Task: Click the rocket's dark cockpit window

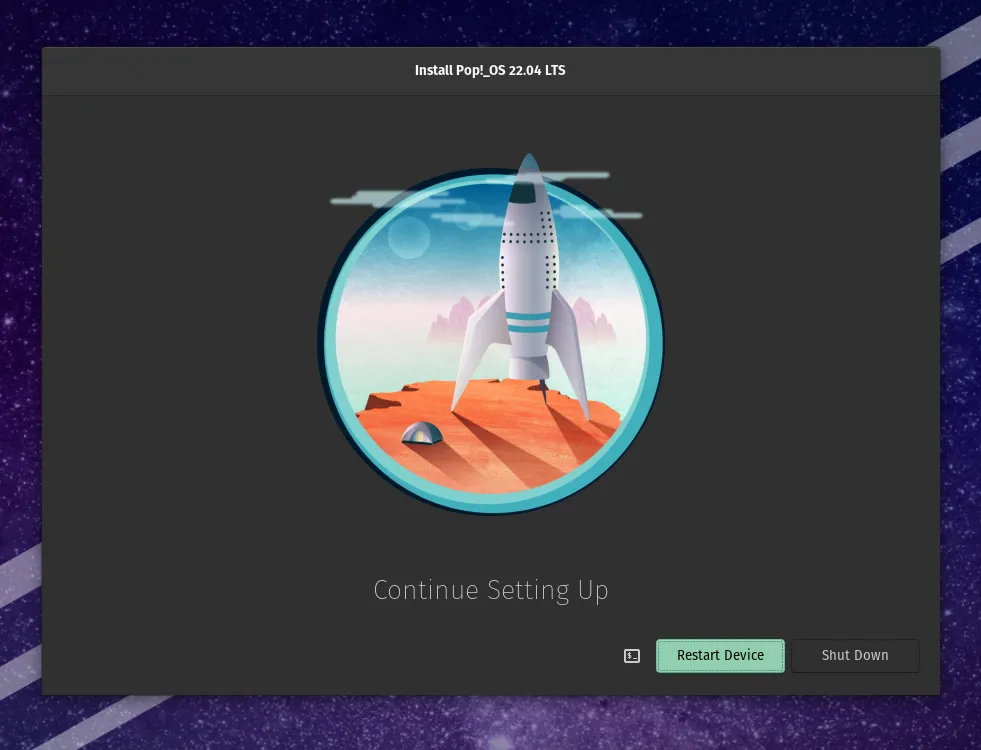Action: click(528, 193)
